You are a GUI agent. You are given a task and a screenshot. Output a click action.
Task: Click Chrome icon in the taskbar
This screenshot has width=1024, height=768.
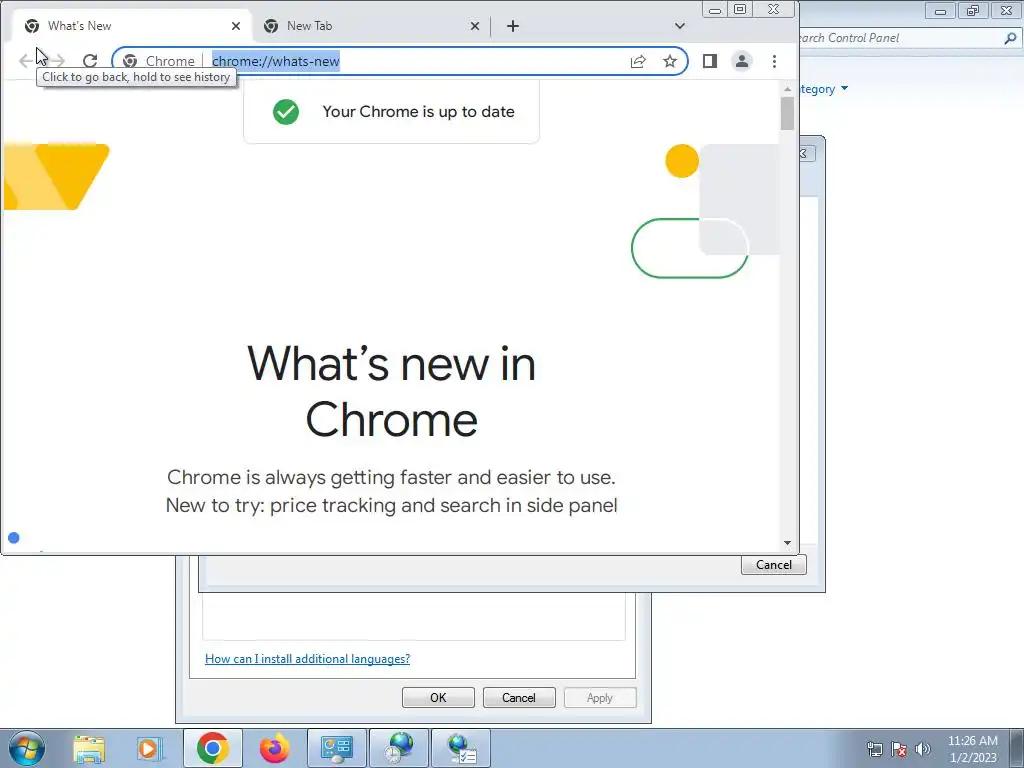click(212, 748)
